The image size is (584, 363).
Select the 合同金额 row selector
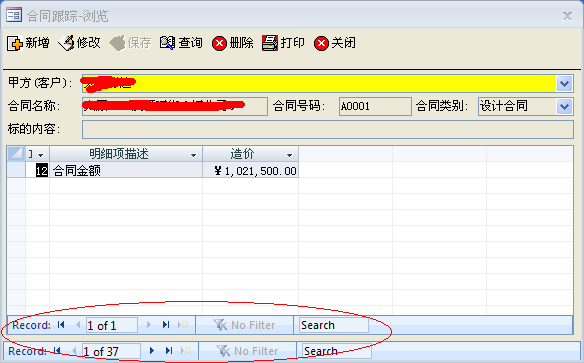(x=16, y=171)
